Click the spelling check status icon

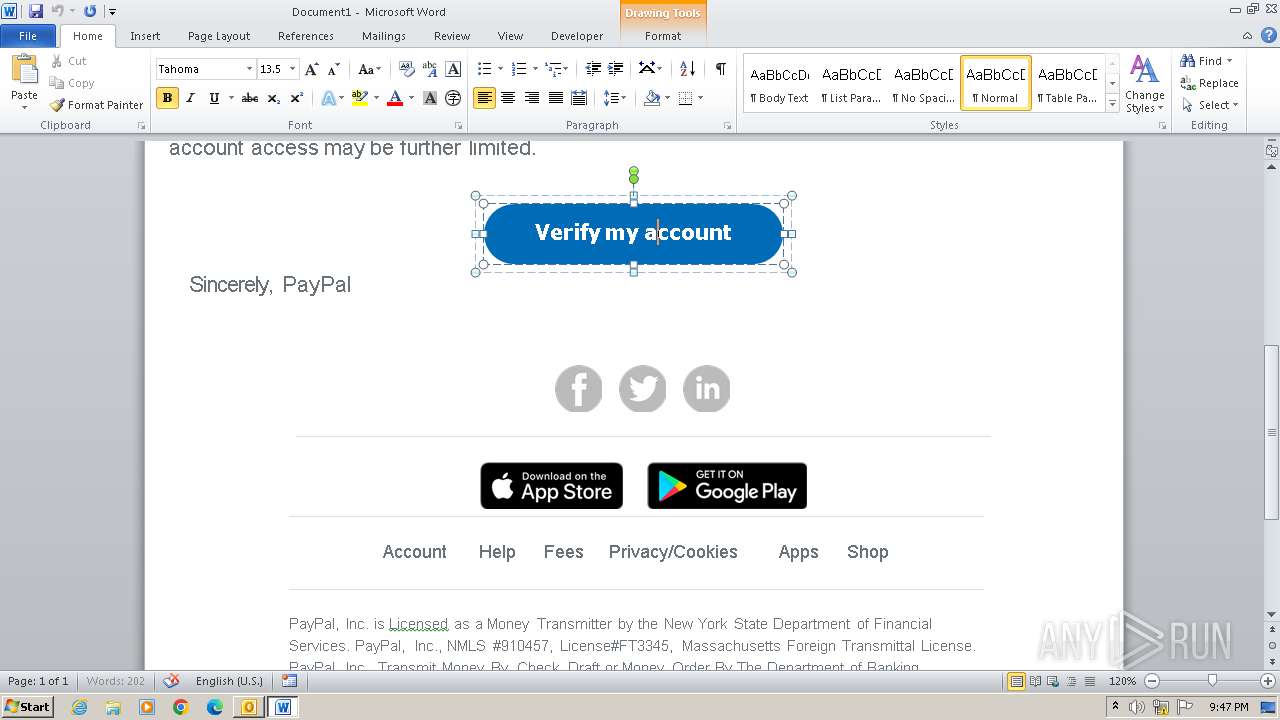(x=171, y=681)
